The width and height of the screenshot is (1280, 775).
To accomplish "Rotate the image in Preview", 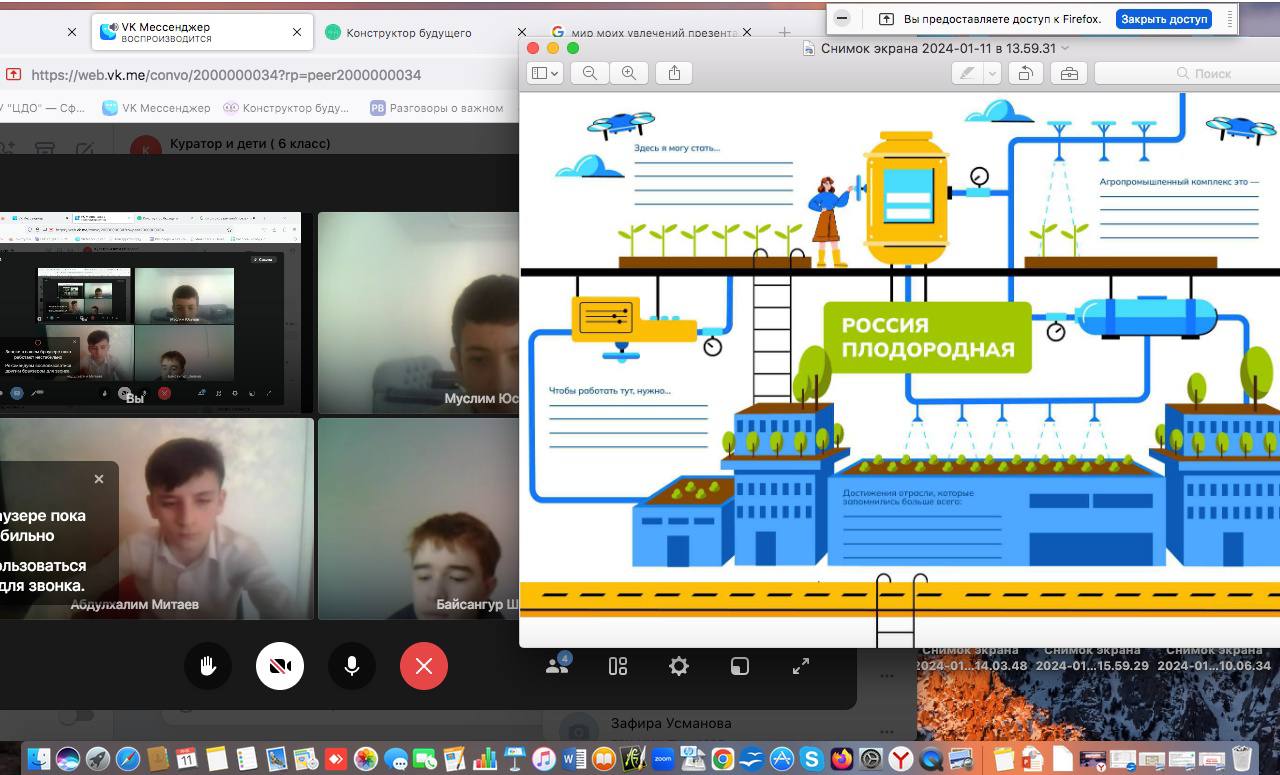I will coord(1025,73).
